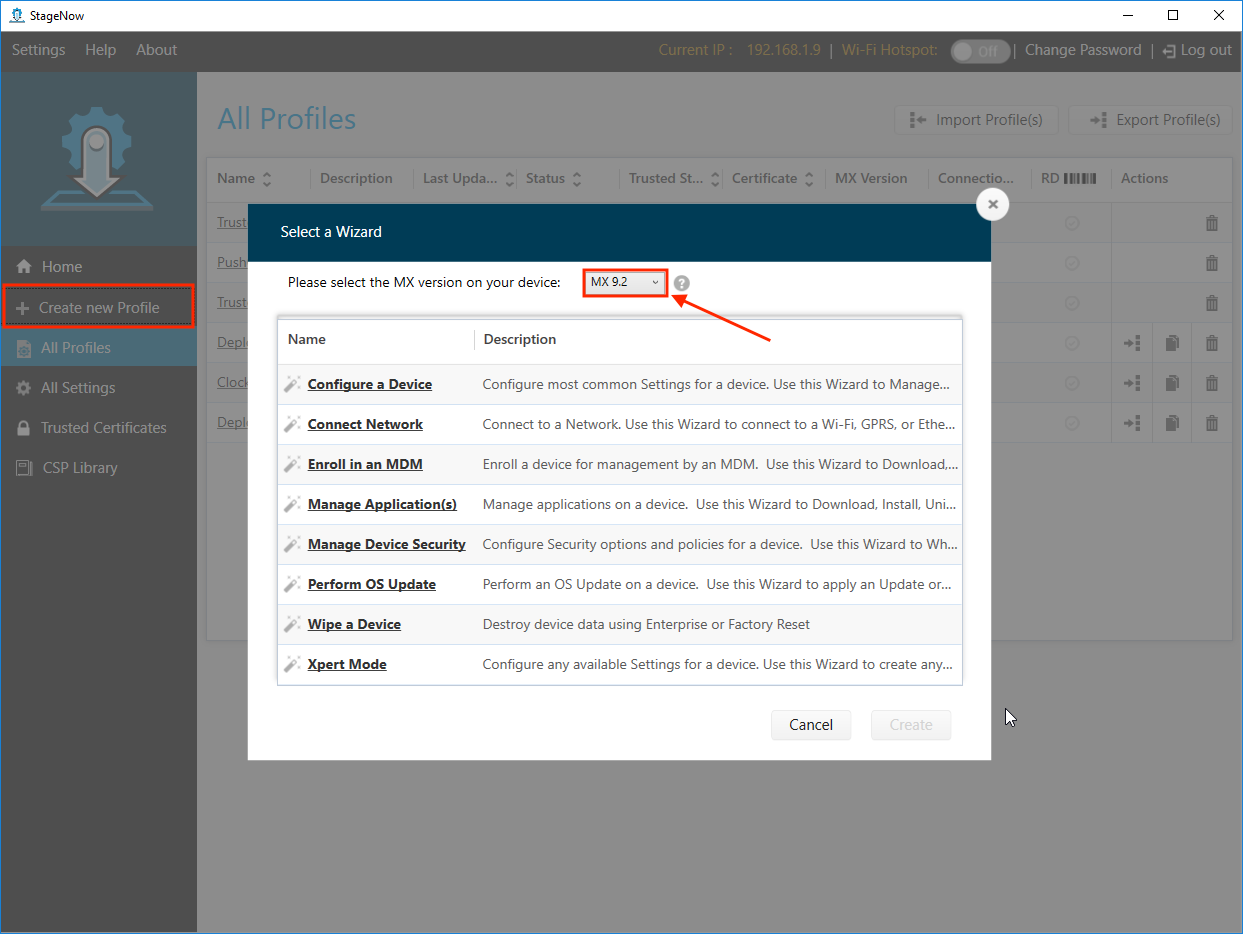
Task: Open the MX version dropdown
Action: coord(625,283)
